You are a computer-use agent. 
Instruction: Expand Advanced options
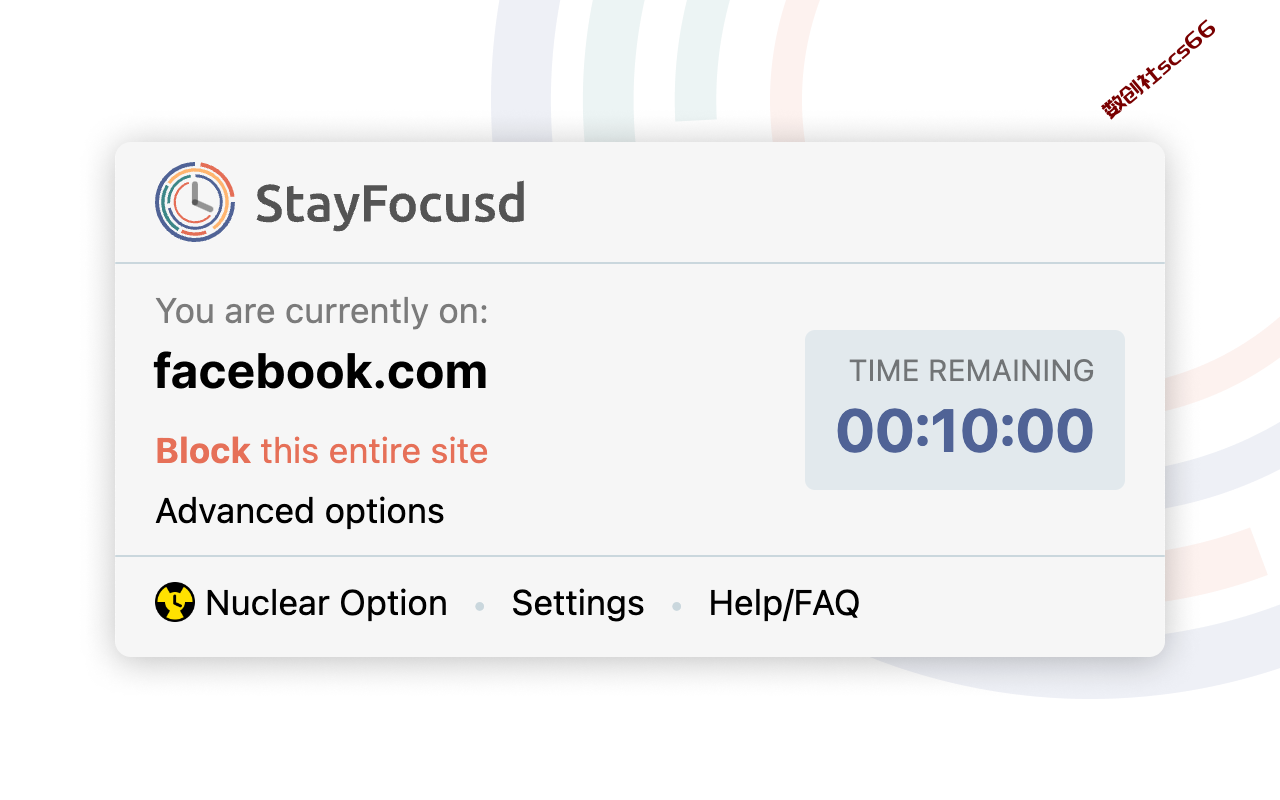(x=300, y=511)
